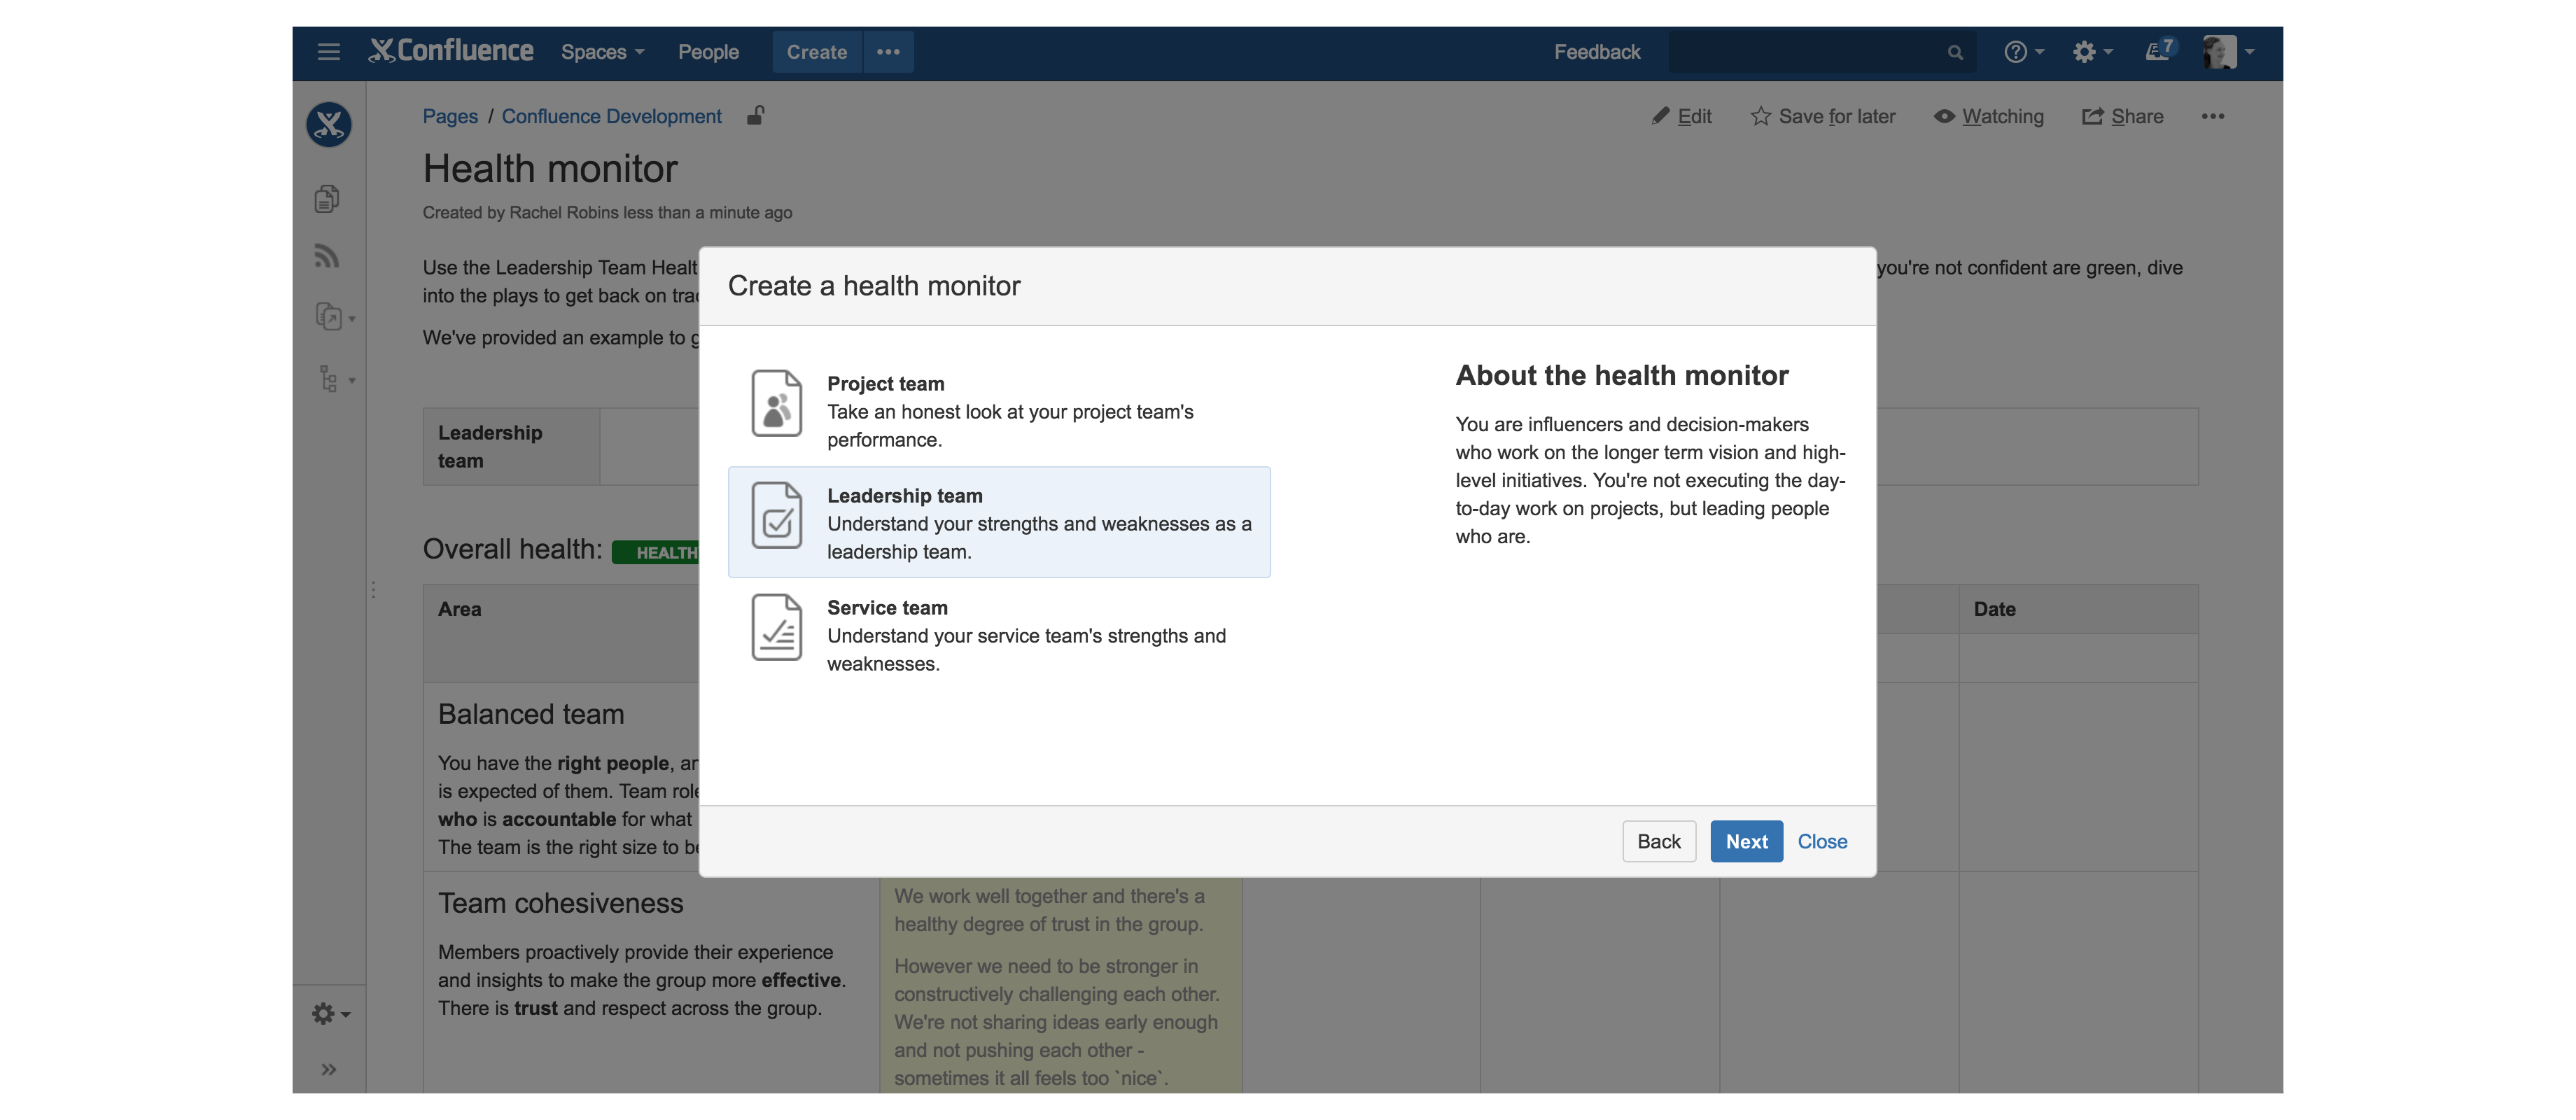Toggle the Watching eye button
This screenshot has height=1120, width=2576.
coord(1989,117)
